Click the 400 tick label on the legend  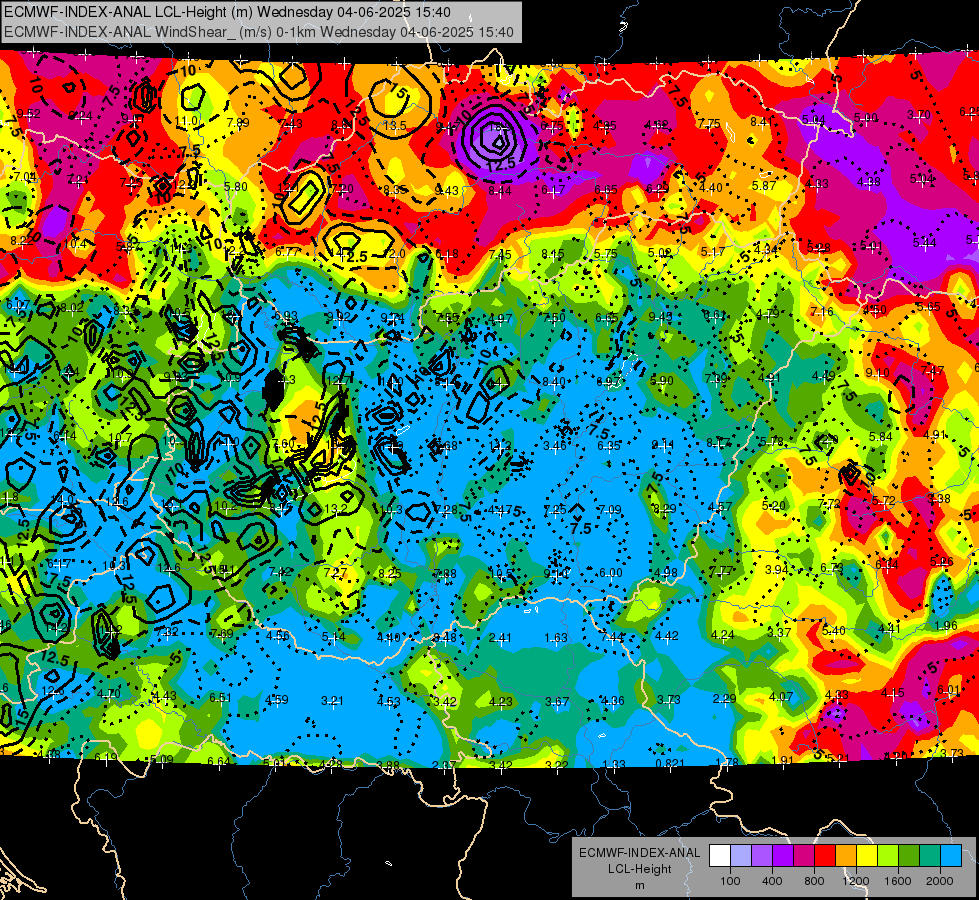click(772, 881)
